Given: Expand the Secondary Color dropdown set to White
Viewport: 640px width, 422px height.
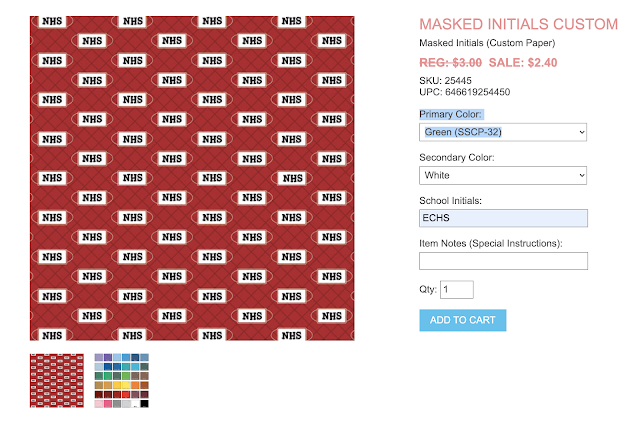Looking at the screenshot, I should (503, 175).
